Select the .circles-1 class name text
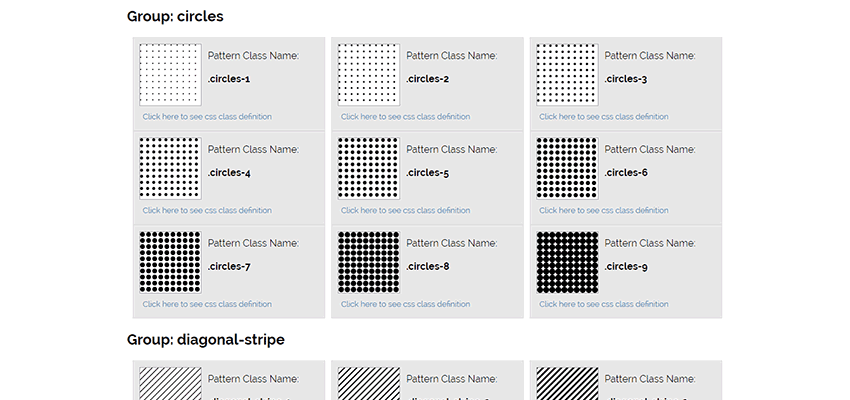 [x=229, y=79]
